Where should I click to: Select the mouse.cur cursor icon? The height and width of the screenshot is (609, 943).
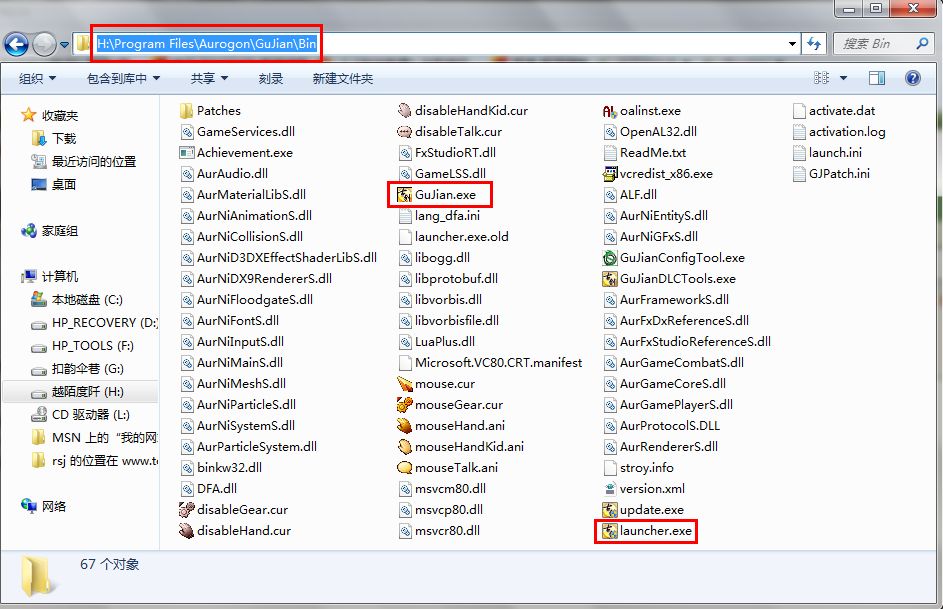click(x=404, y=384)
